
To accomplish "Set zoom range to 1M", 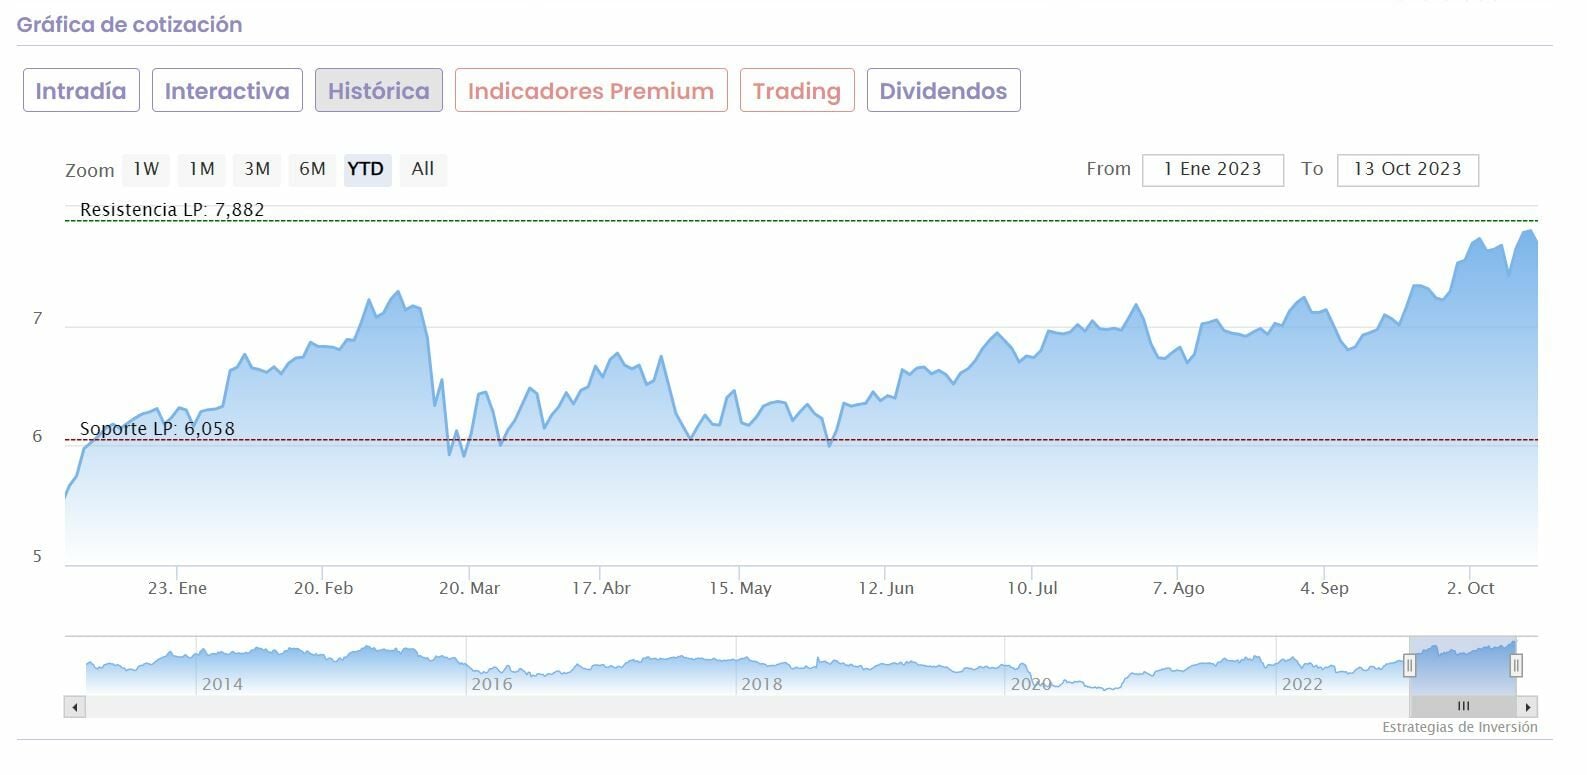I will pyautogui.click(x=202, y=169).
